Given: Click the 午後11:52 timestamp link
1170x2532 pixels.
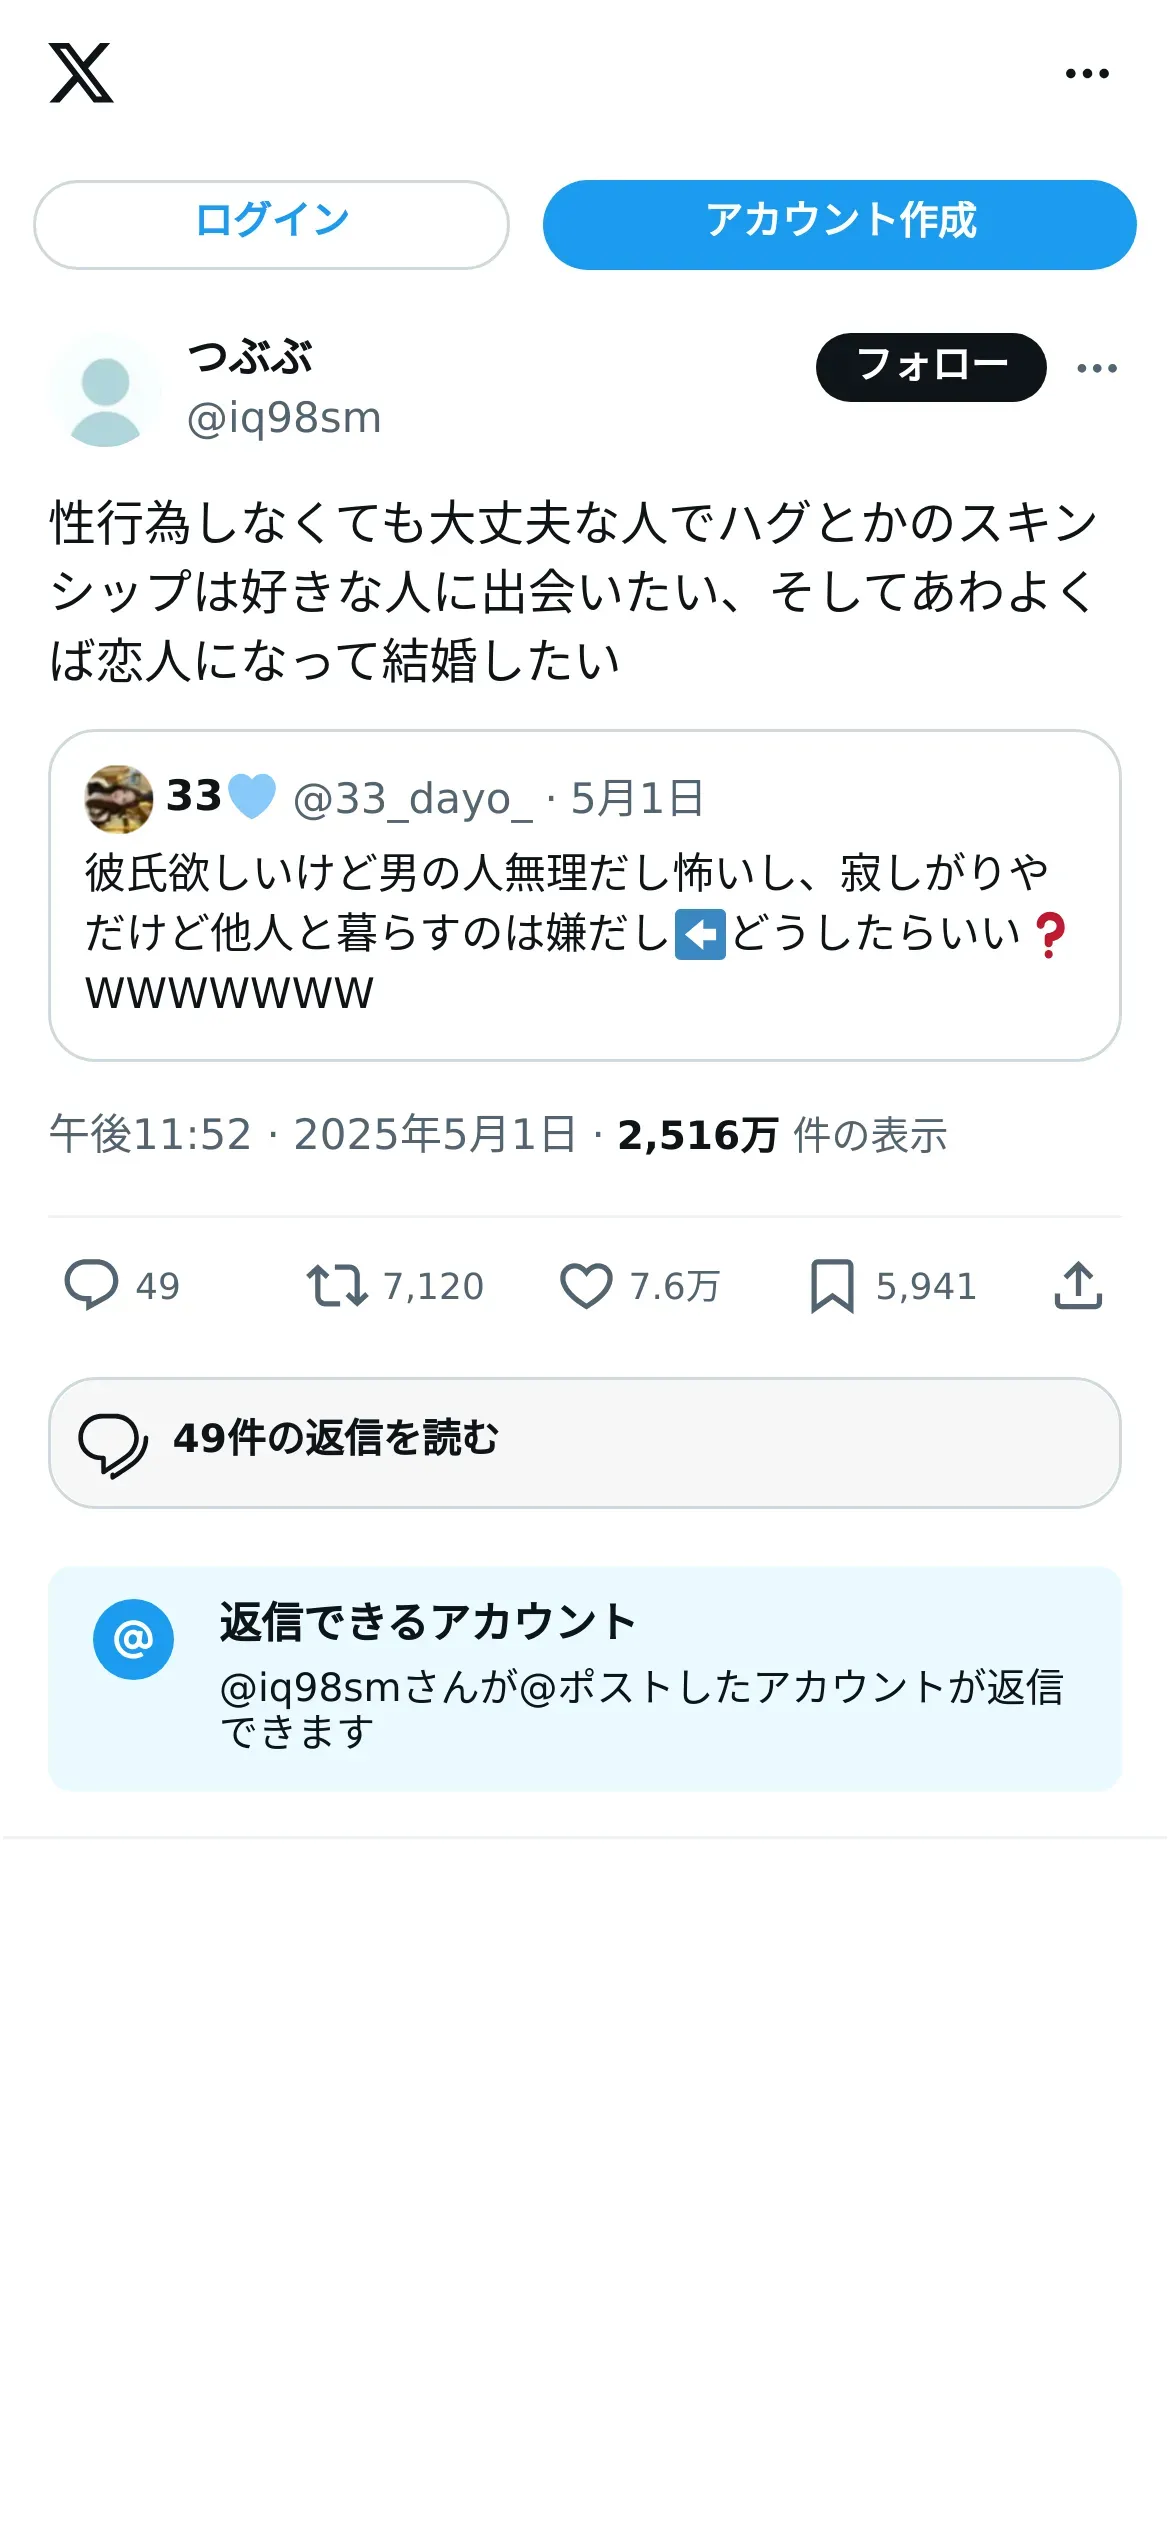Looking at the screenshot, I should (150, 1135).
